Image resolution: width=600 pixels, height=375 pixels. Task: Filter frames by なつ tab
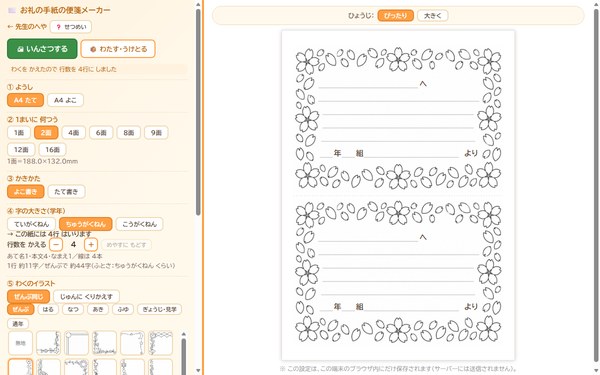(x=73, y=309)
